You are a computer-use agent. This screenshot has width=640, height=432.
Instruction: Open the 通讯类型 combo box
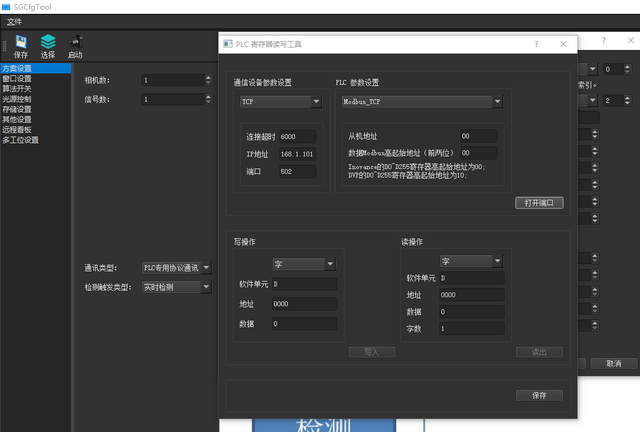177,268
